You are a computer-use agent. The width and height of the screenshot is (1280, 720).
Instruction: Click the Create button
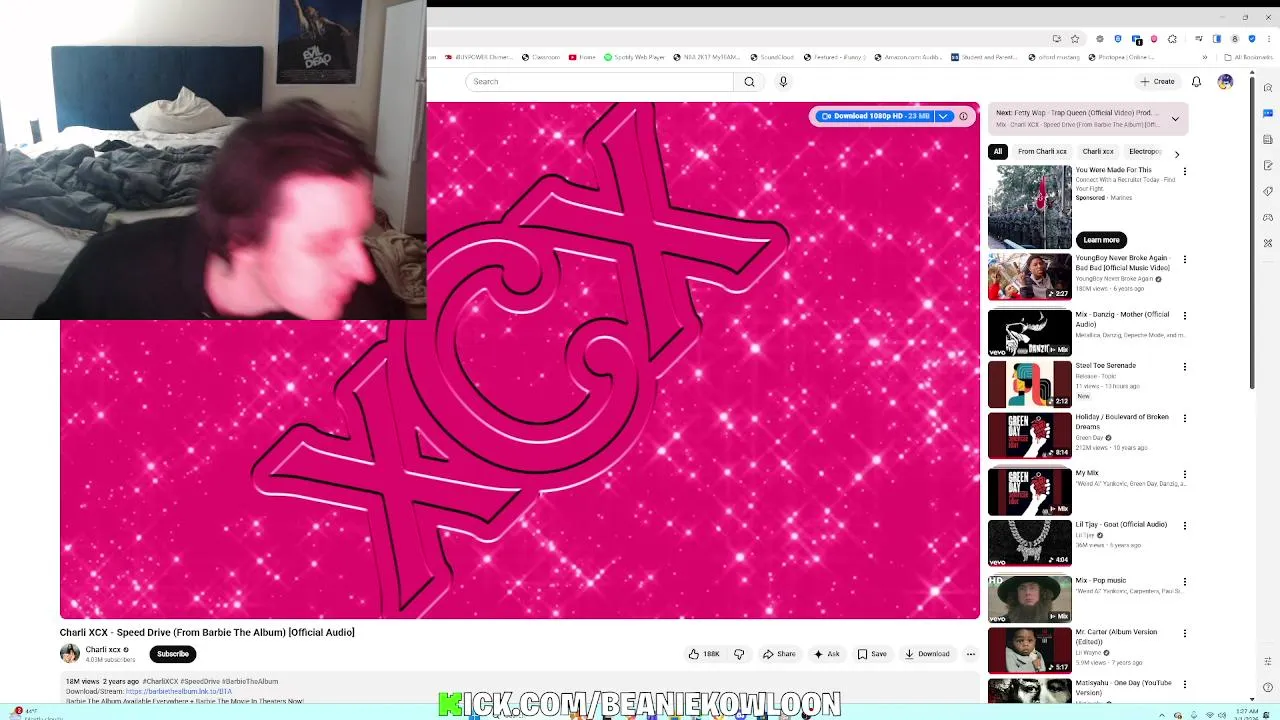coord(1157,82)
